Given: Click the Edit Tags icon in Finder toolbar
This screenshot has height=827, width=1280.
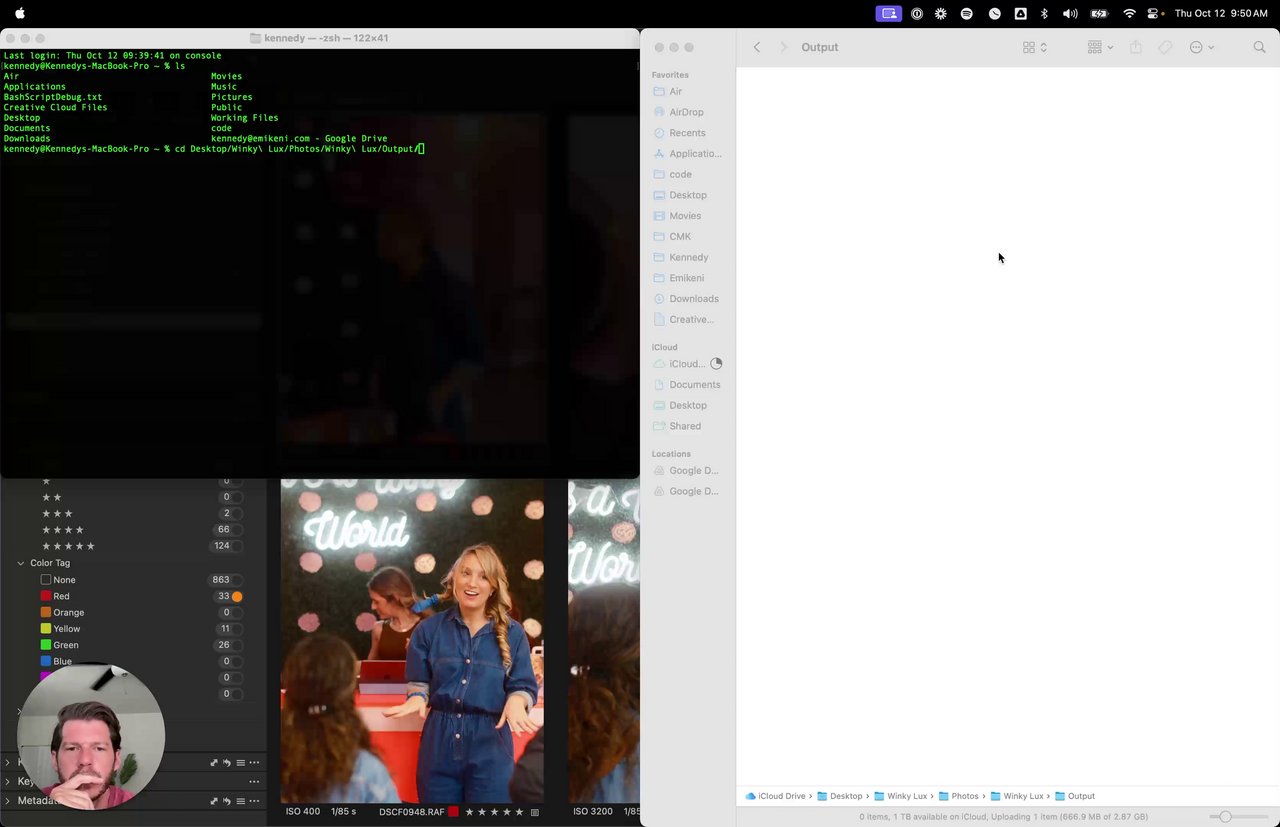Looking at the screenshot, I should click(1165, 47).
